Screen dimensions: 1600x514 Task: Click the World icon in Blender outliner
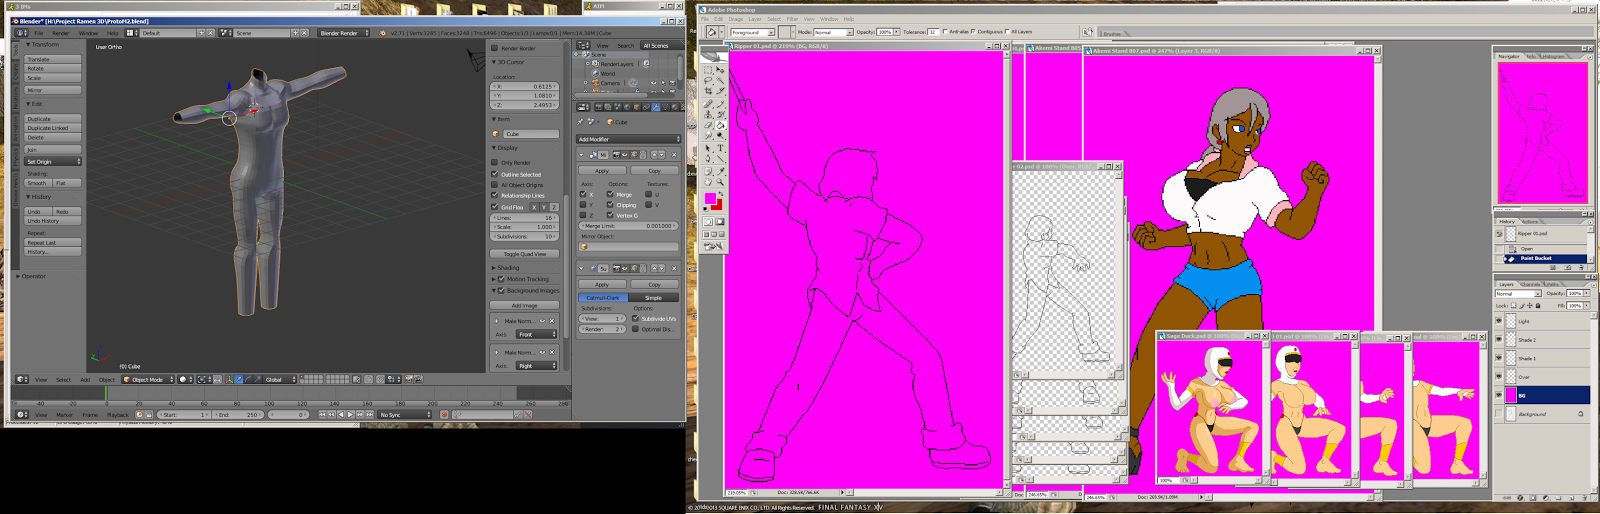coord(595,73)
